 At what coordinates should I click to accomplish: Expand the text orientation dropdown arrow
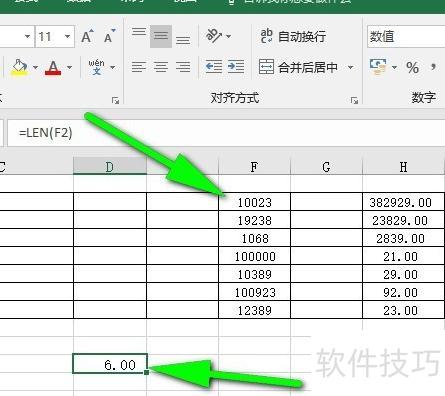[229, 36]
